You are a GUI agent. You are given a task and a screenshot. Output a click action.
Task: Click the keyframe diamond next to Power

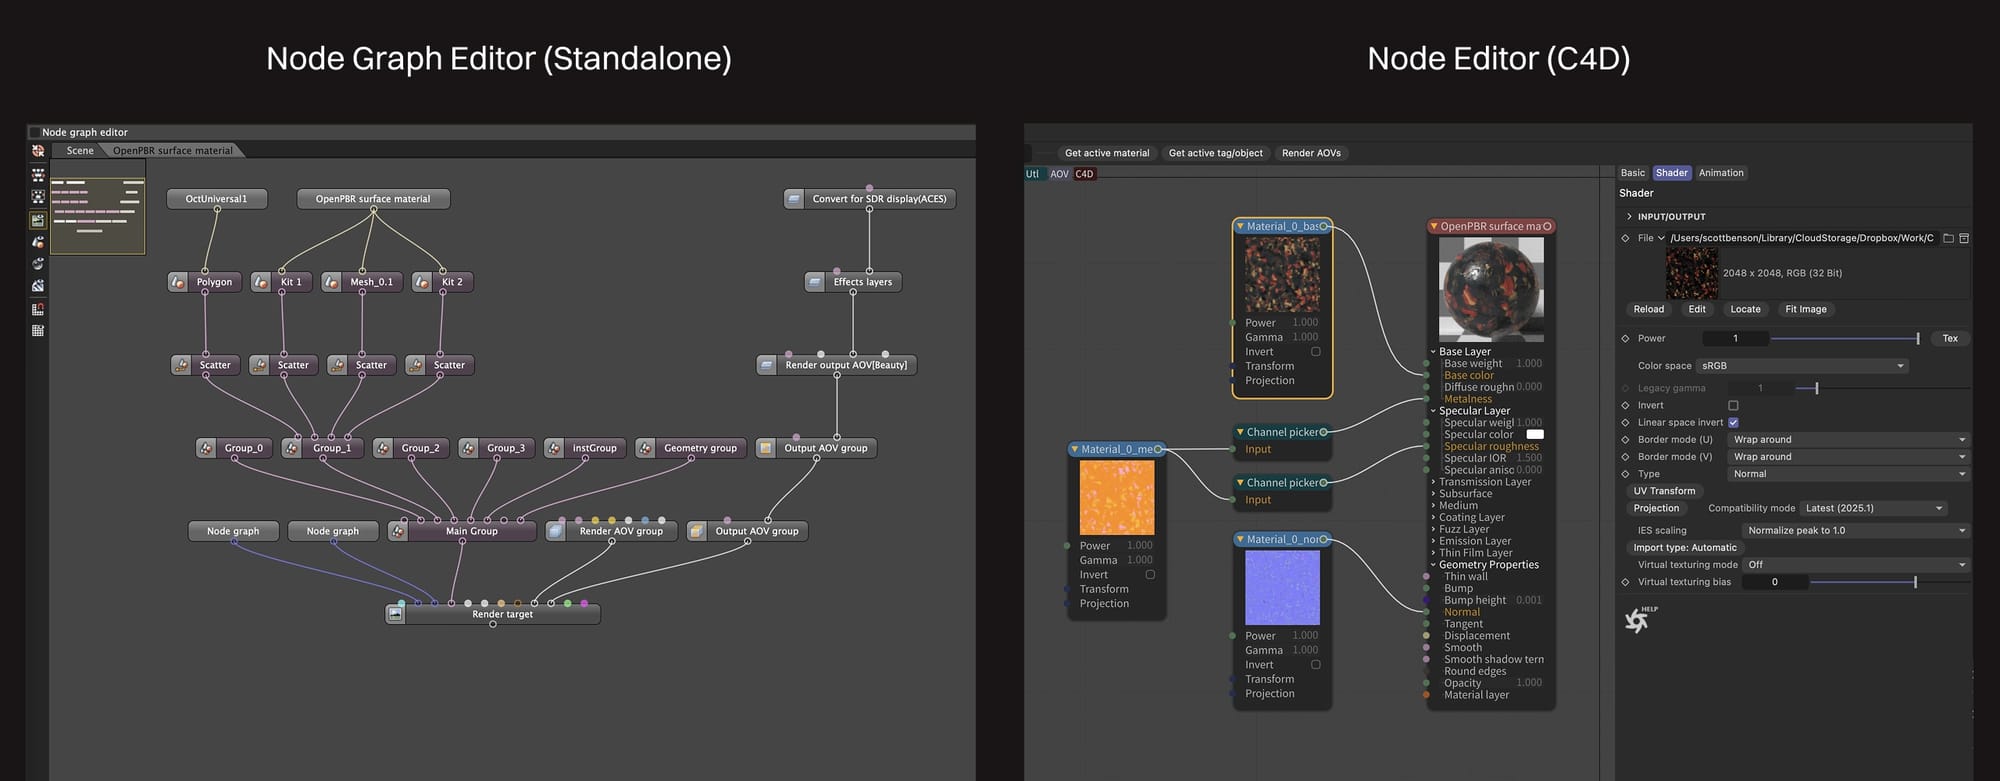(x=1625, y=338)
